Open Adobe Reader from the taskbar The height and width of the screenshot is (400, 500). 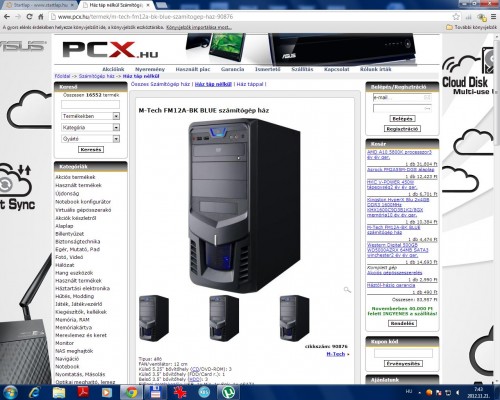click(x=83, y=392)
